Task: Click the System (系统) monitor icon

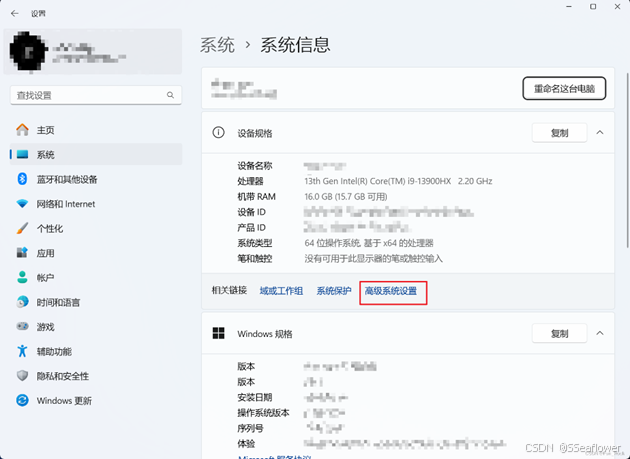Action: pos(22,154)
